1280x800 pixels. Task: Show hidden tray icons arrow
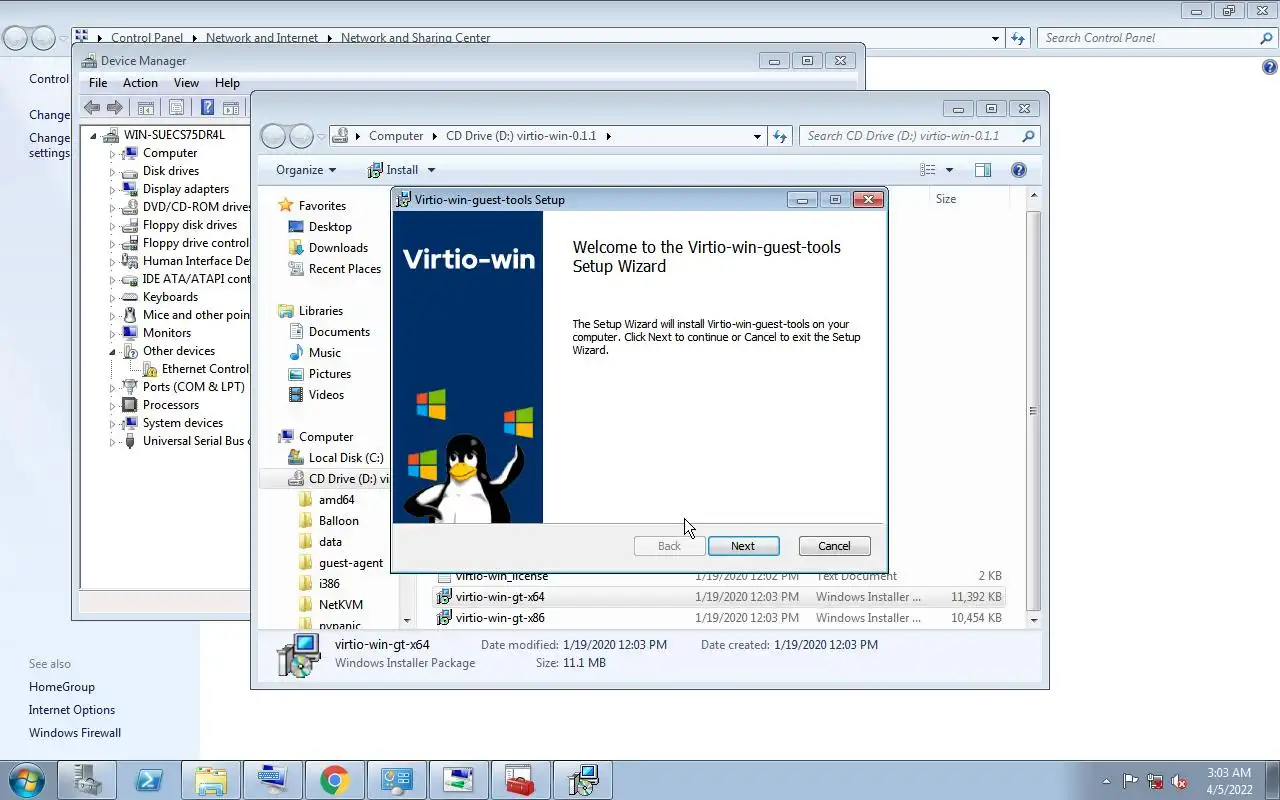[1105, 781]
